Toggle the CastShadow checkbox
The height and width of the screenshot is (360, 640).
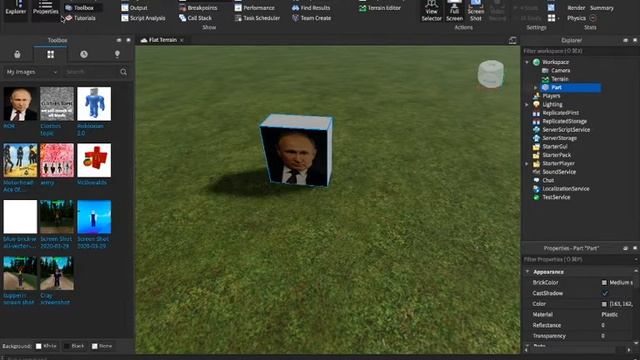(605, 293)
